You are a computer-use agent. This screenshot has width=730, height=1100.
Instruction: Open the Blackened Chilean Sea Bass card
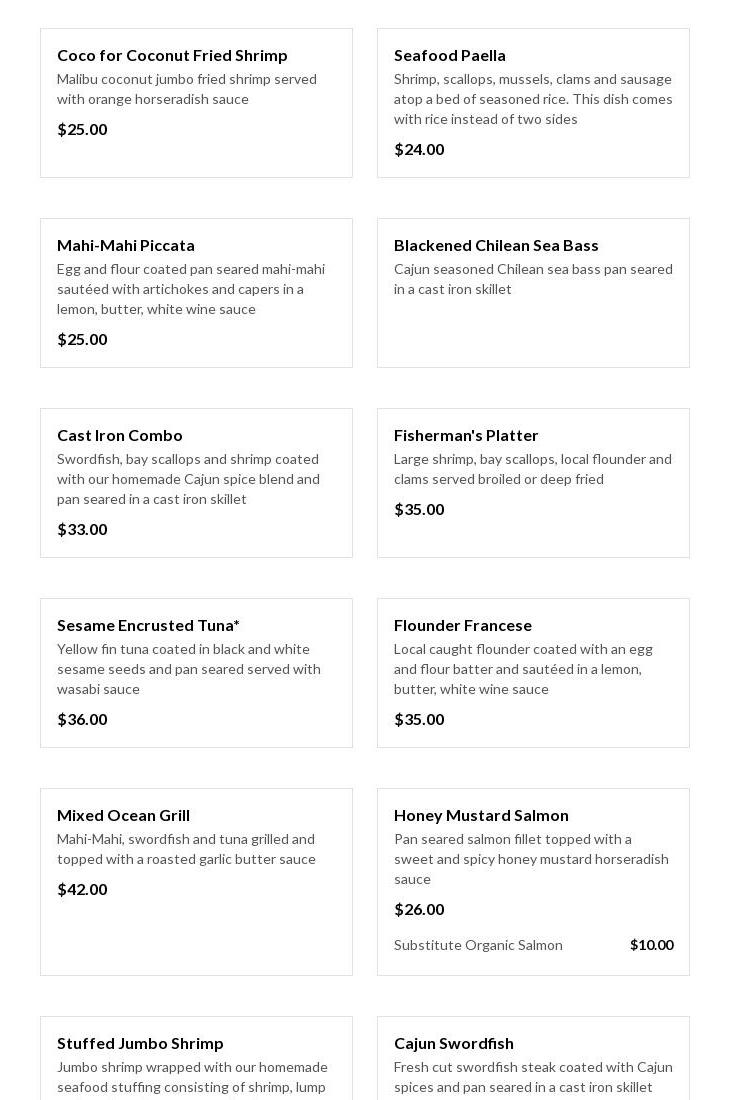click(496, 245)
